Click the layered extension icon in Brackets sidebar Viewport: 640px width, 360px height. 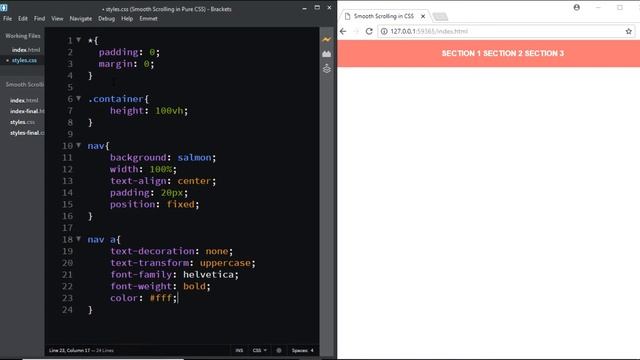pyautogui.click(x=327, y=69)
